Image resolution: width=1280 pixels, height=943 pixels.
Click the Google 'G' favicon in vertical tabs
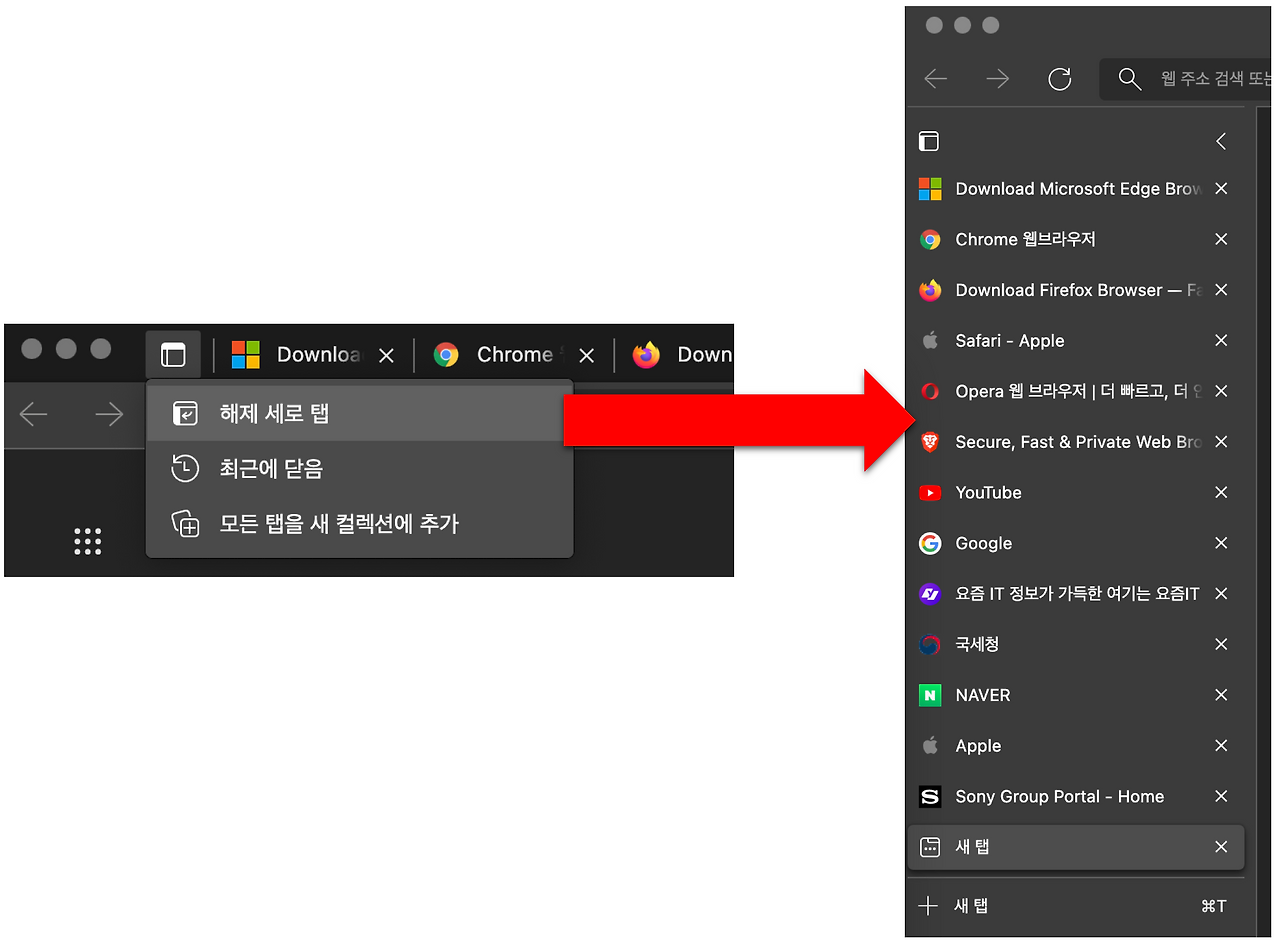pyautogui.click(x=930, y=544)
